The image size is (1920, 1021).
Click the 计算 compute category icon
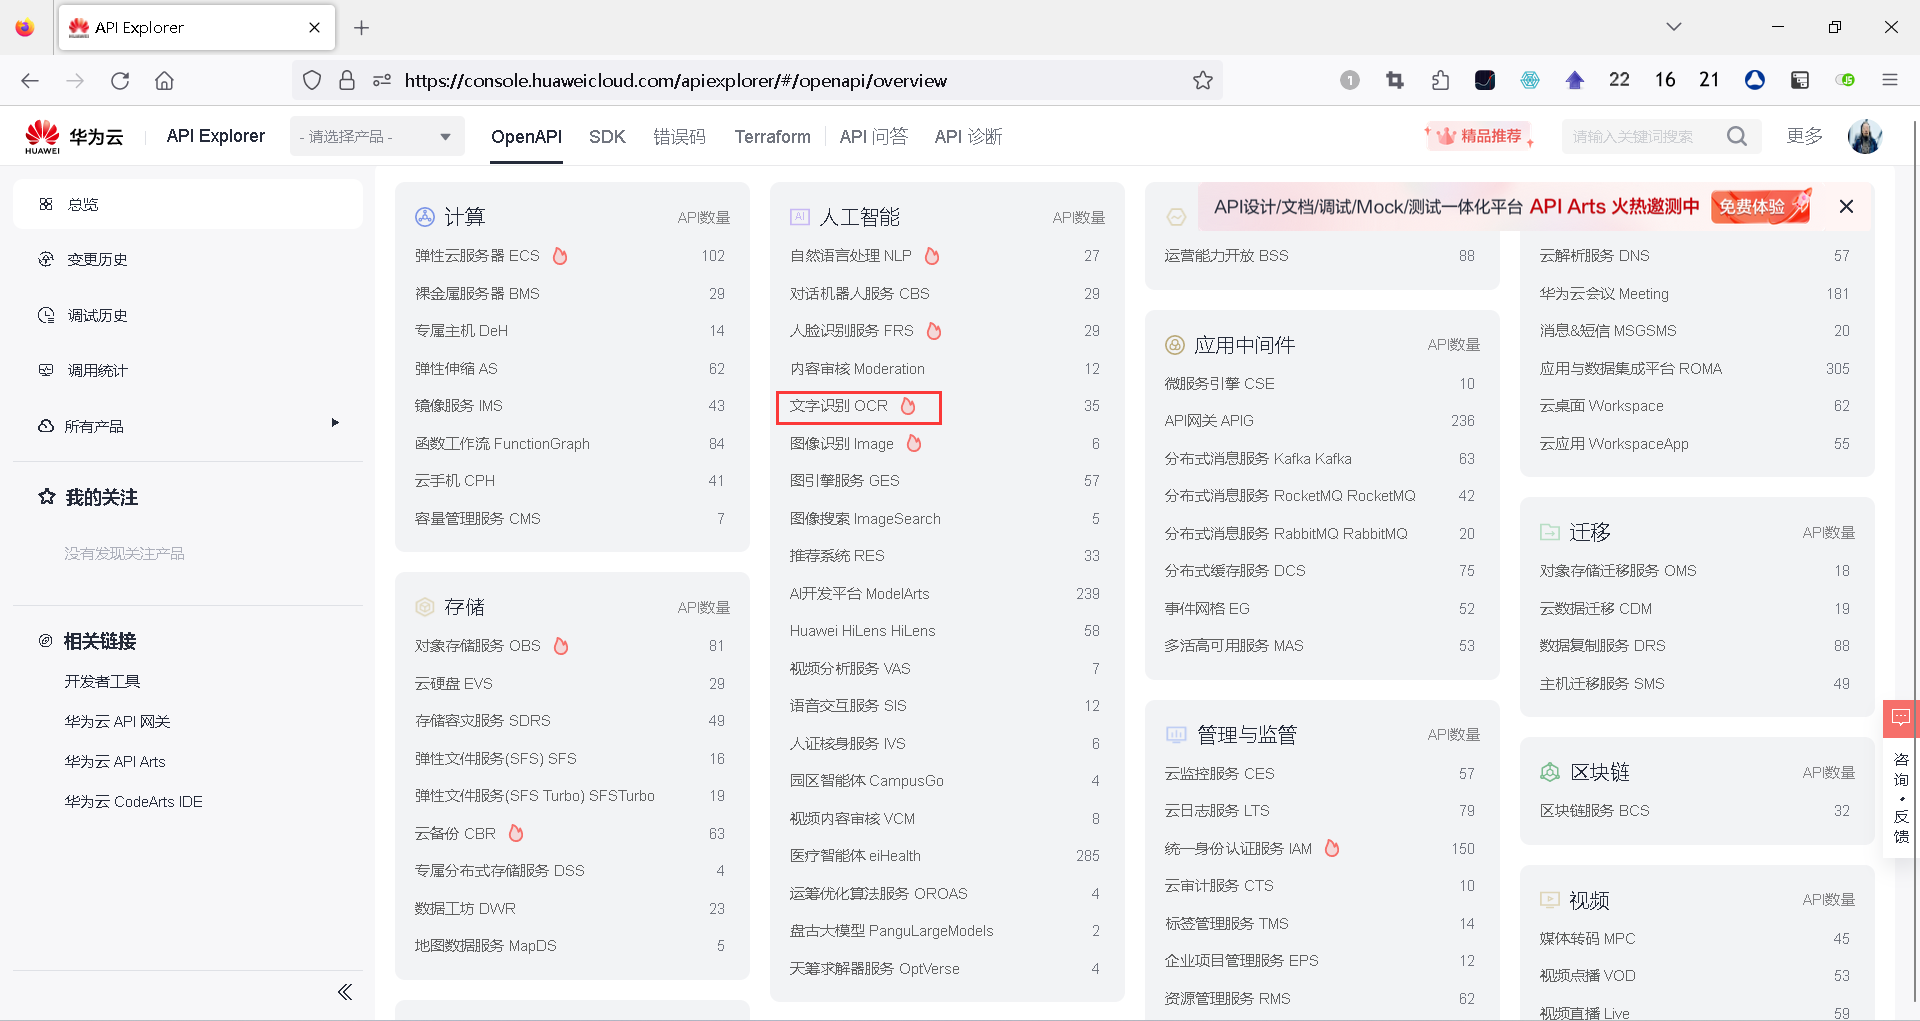(425, 215)
